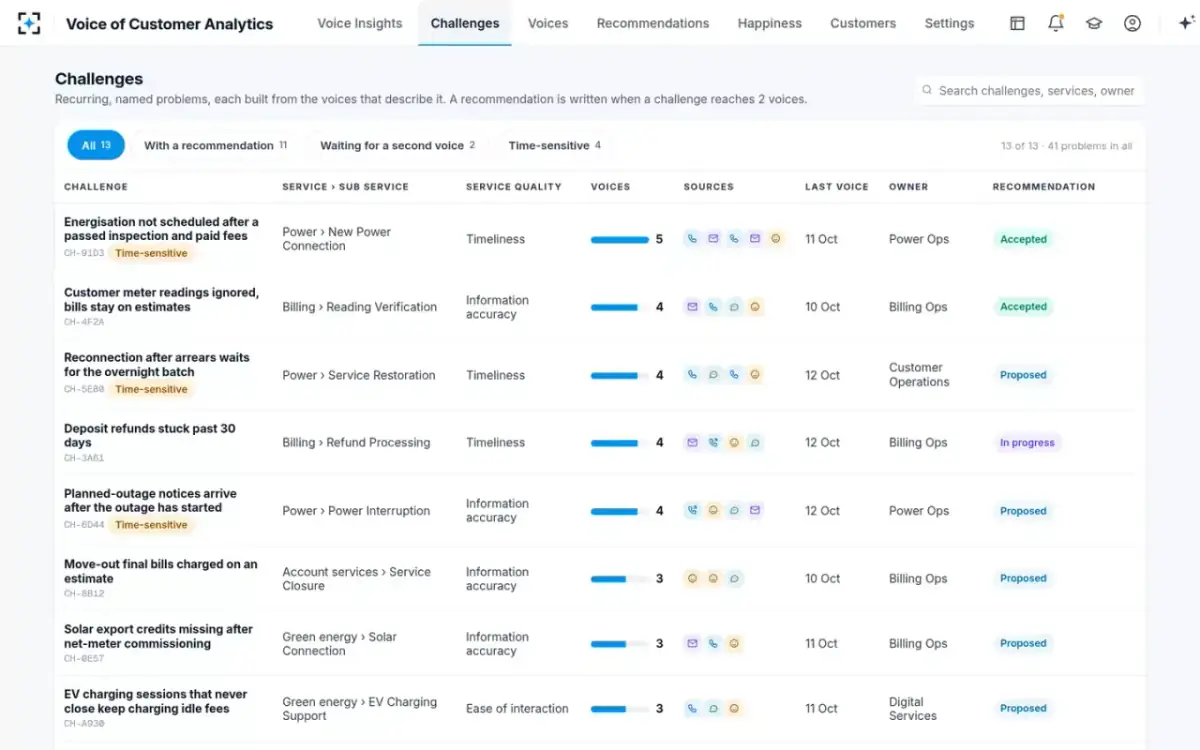Click smiley source icon in EV charging sessions row
Viewport: 1200px width, 750px height.
[x=734, y=708]
